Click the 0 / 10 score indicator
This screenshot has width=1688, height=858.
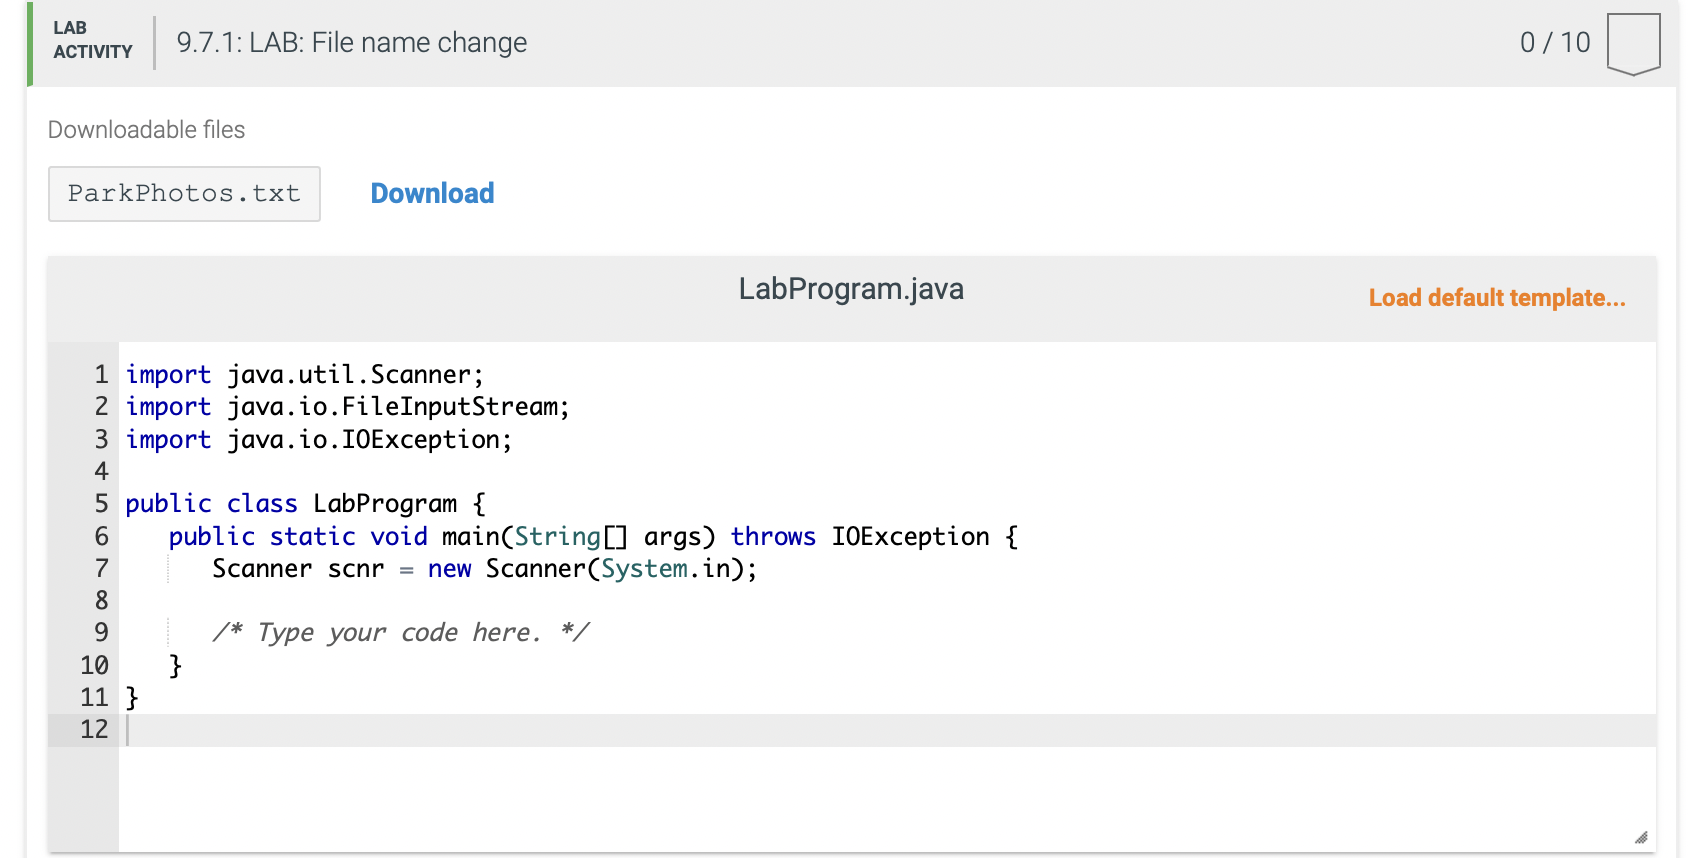[x=1555, y=43]
